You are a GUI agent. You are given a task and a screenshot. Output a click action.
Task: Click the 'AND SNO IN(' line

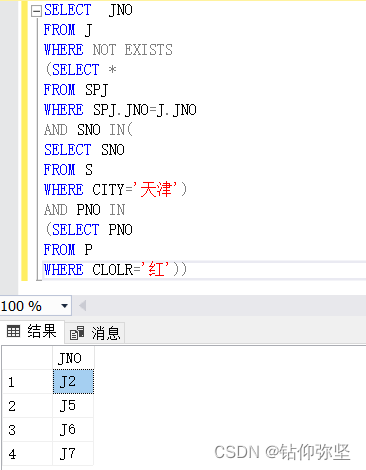89,130
